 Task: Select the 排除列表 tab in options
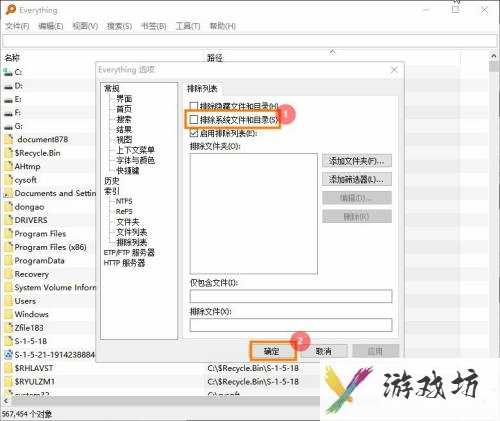(202, 89)
